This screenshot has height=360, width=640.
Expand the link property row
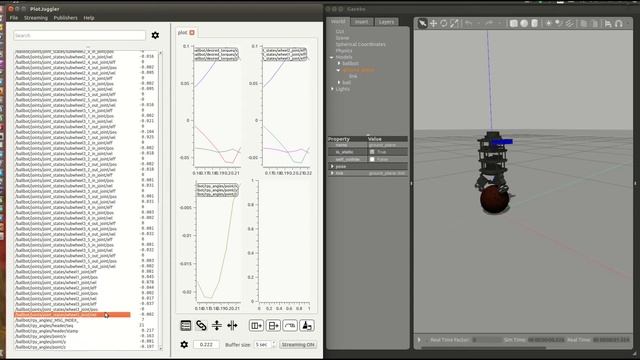(332, 173)
